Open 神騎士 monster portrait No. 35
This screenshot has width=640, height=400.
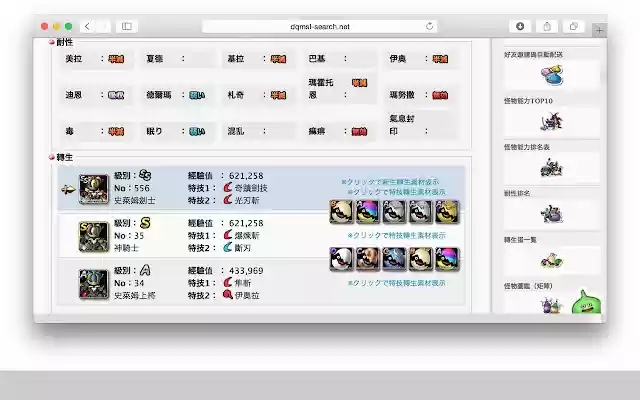(x=94, y=236)
